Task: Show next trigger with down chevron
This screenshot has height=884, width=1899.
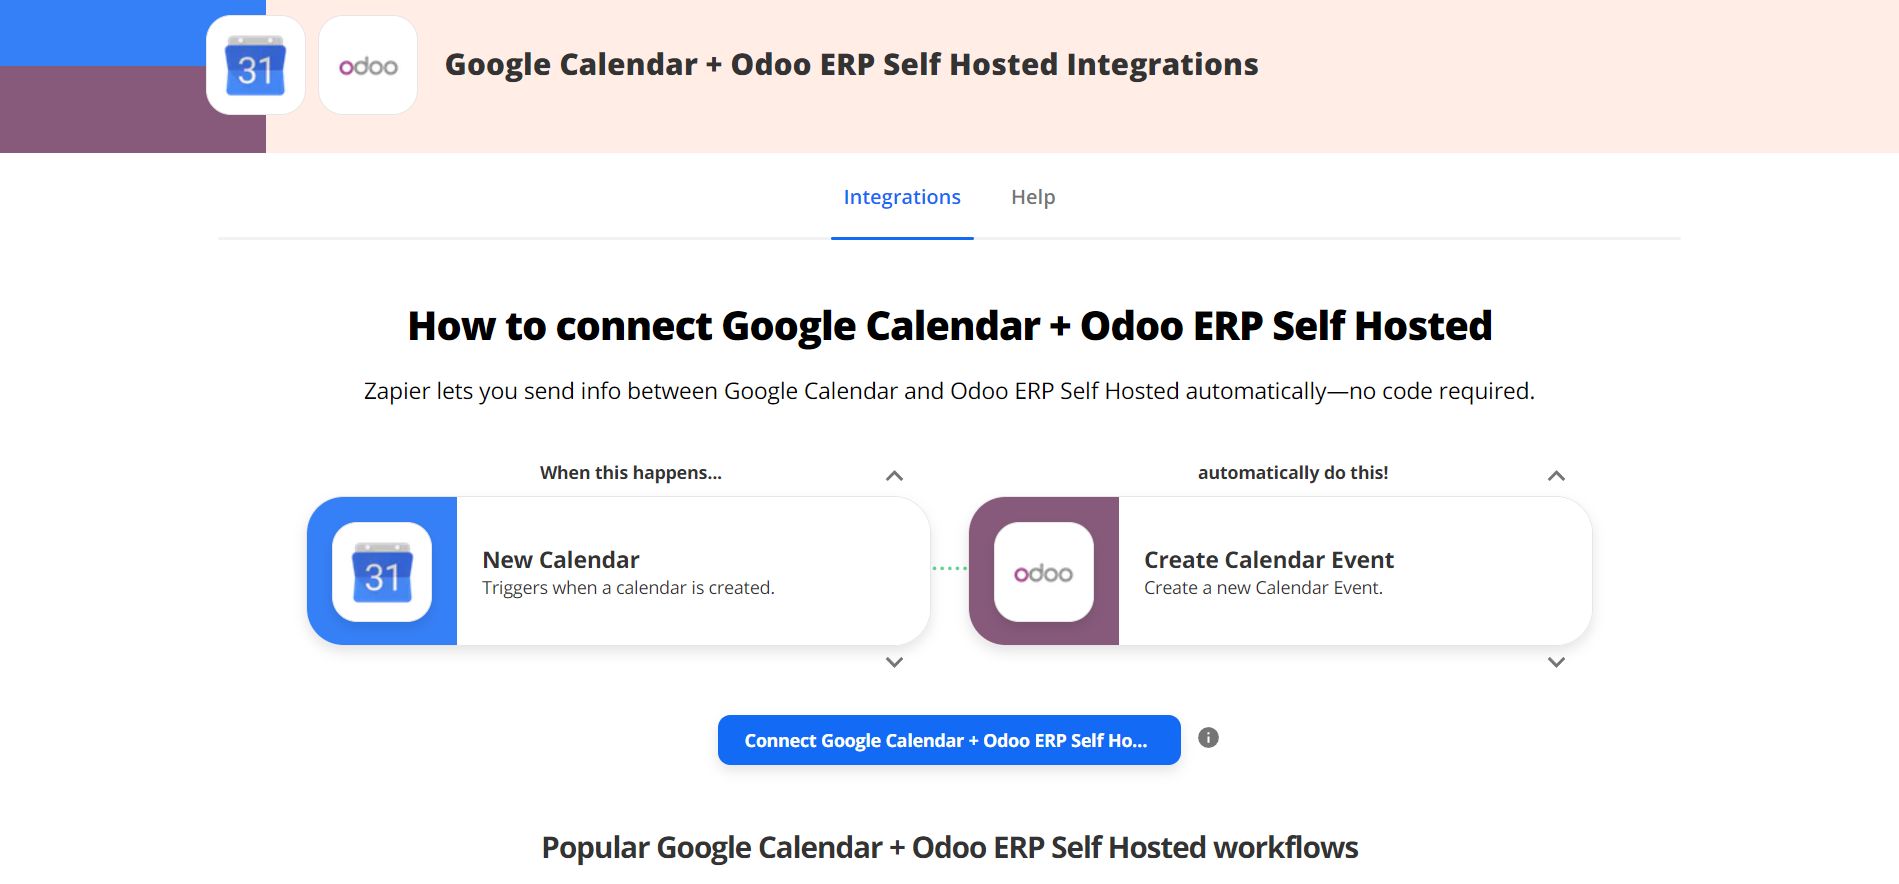Action: [x=894, y=662]
